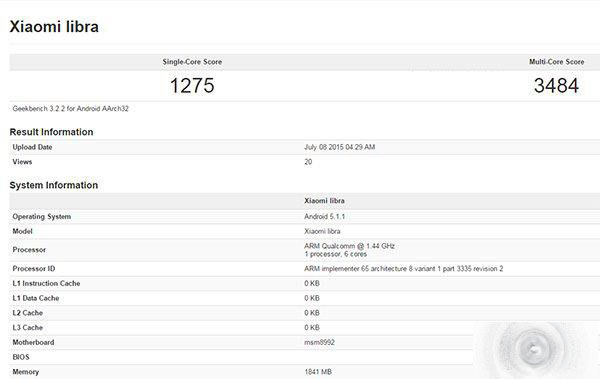Click the 'ARM implementer 65 architecture 8' value
This screenshot has height=379, width=600.
[x=404, y=269]
